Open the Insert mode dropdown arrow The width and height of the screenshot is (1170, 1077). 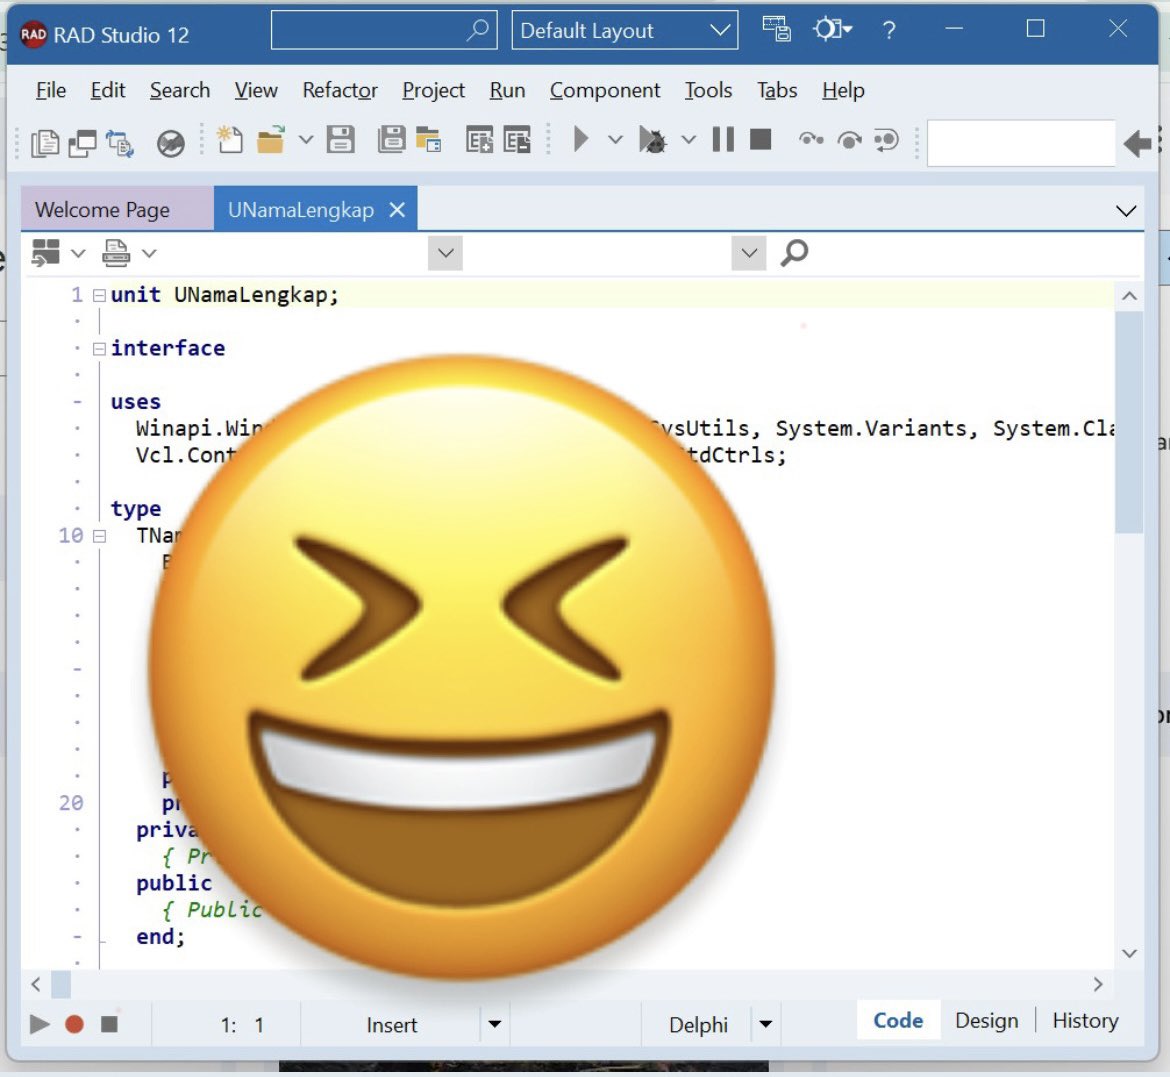(495, 1024)
